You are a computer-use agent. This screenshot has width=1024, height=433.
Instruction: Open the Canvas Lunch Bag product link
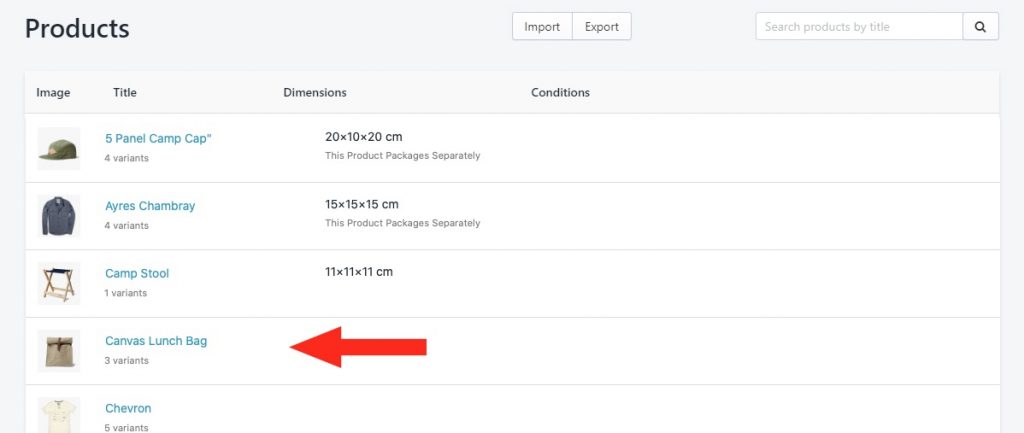156,341
